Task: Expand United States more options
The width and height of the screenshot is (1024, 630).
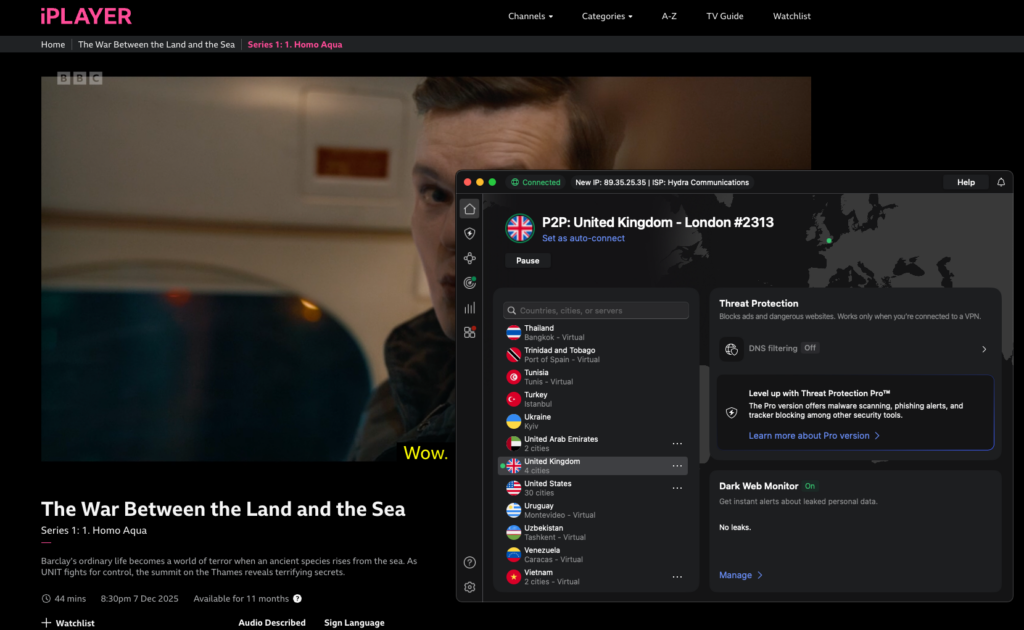Action: click(x=677, y=488)
